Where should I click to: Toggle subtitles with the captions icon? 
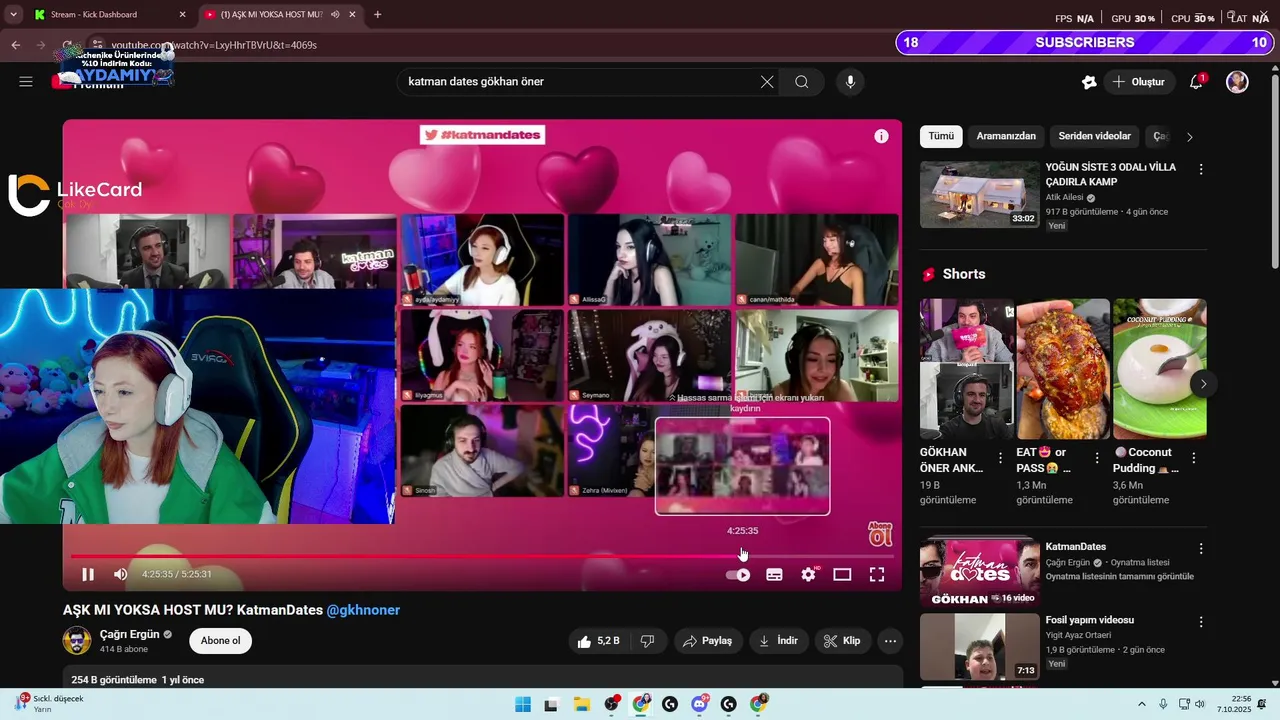tap(774, 575)
